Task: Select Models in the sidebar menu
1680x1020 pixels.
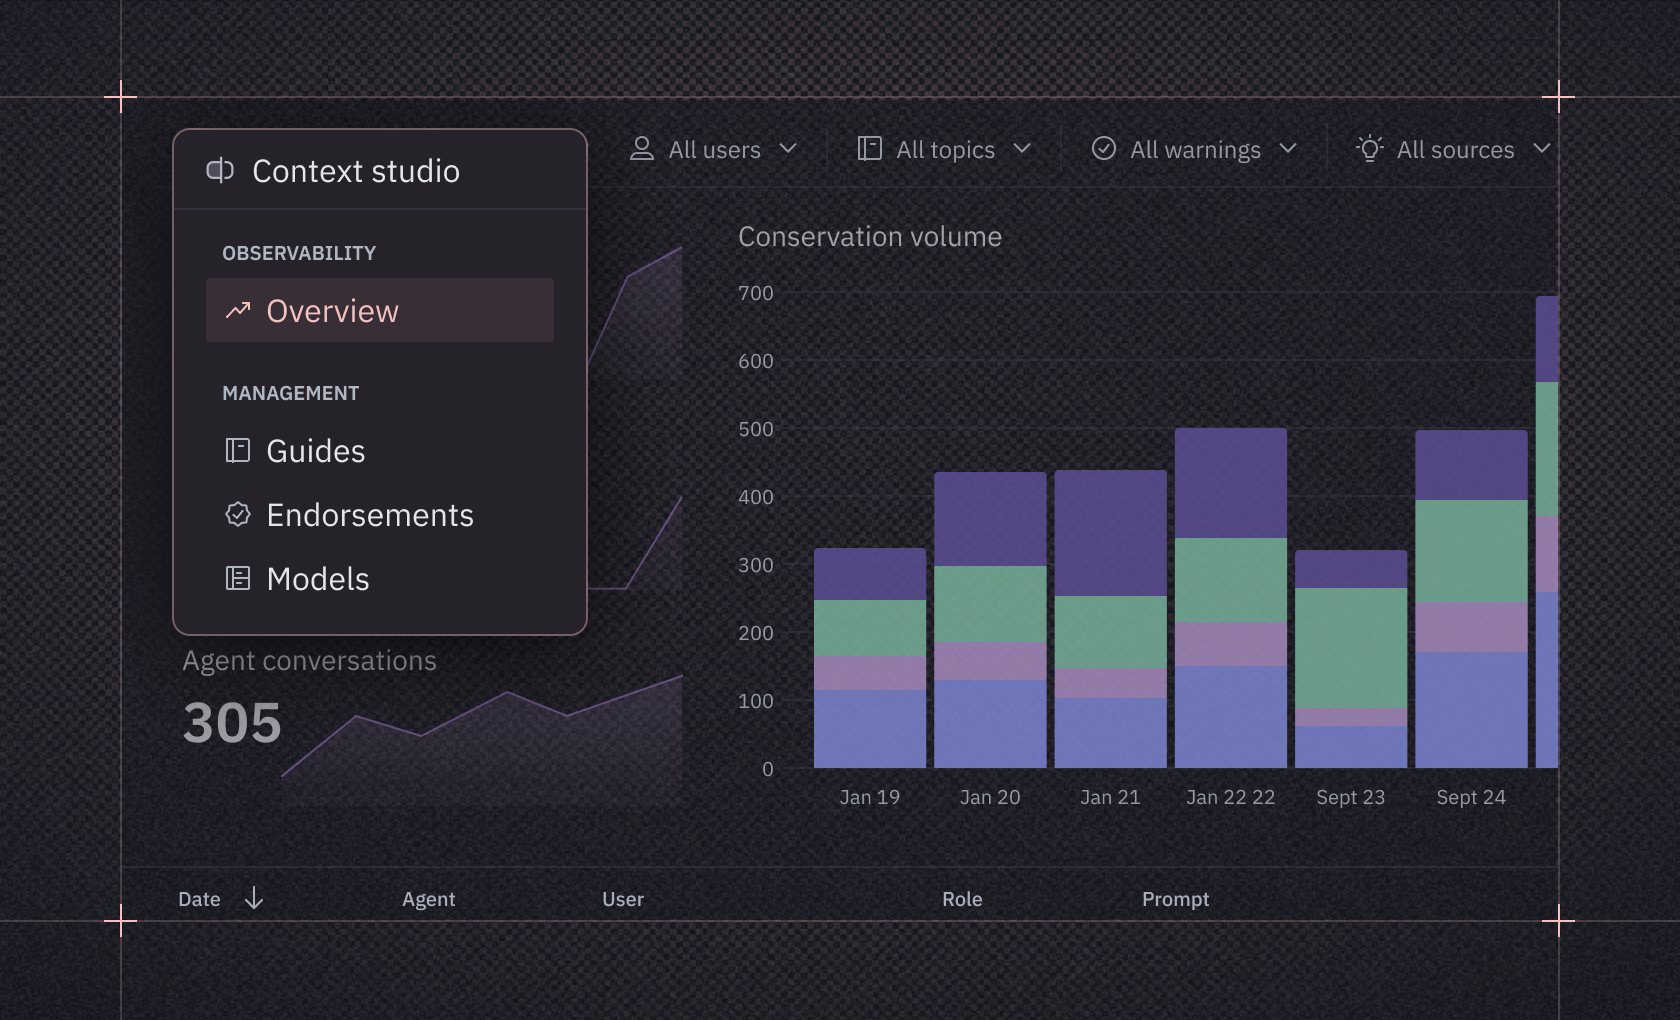Action: [x=317, y=579]
